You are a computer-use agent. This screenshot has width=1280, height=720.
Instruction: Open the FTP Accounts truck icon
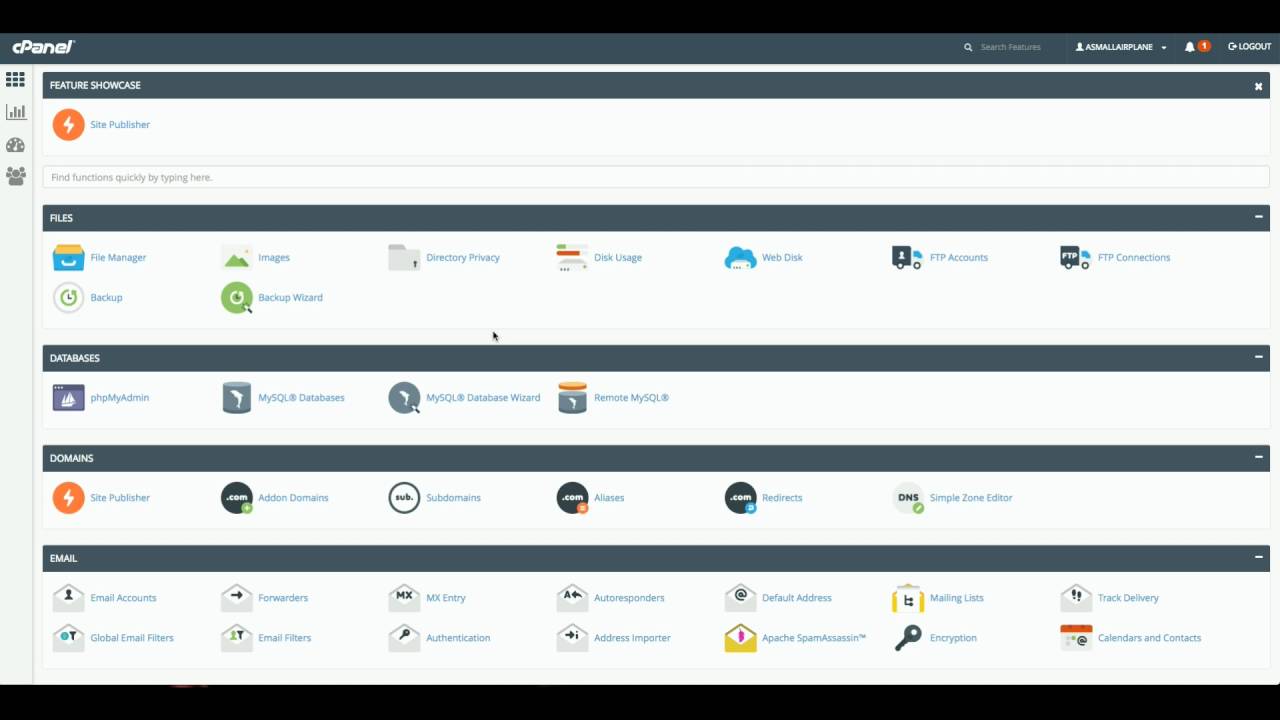point(908,257)
